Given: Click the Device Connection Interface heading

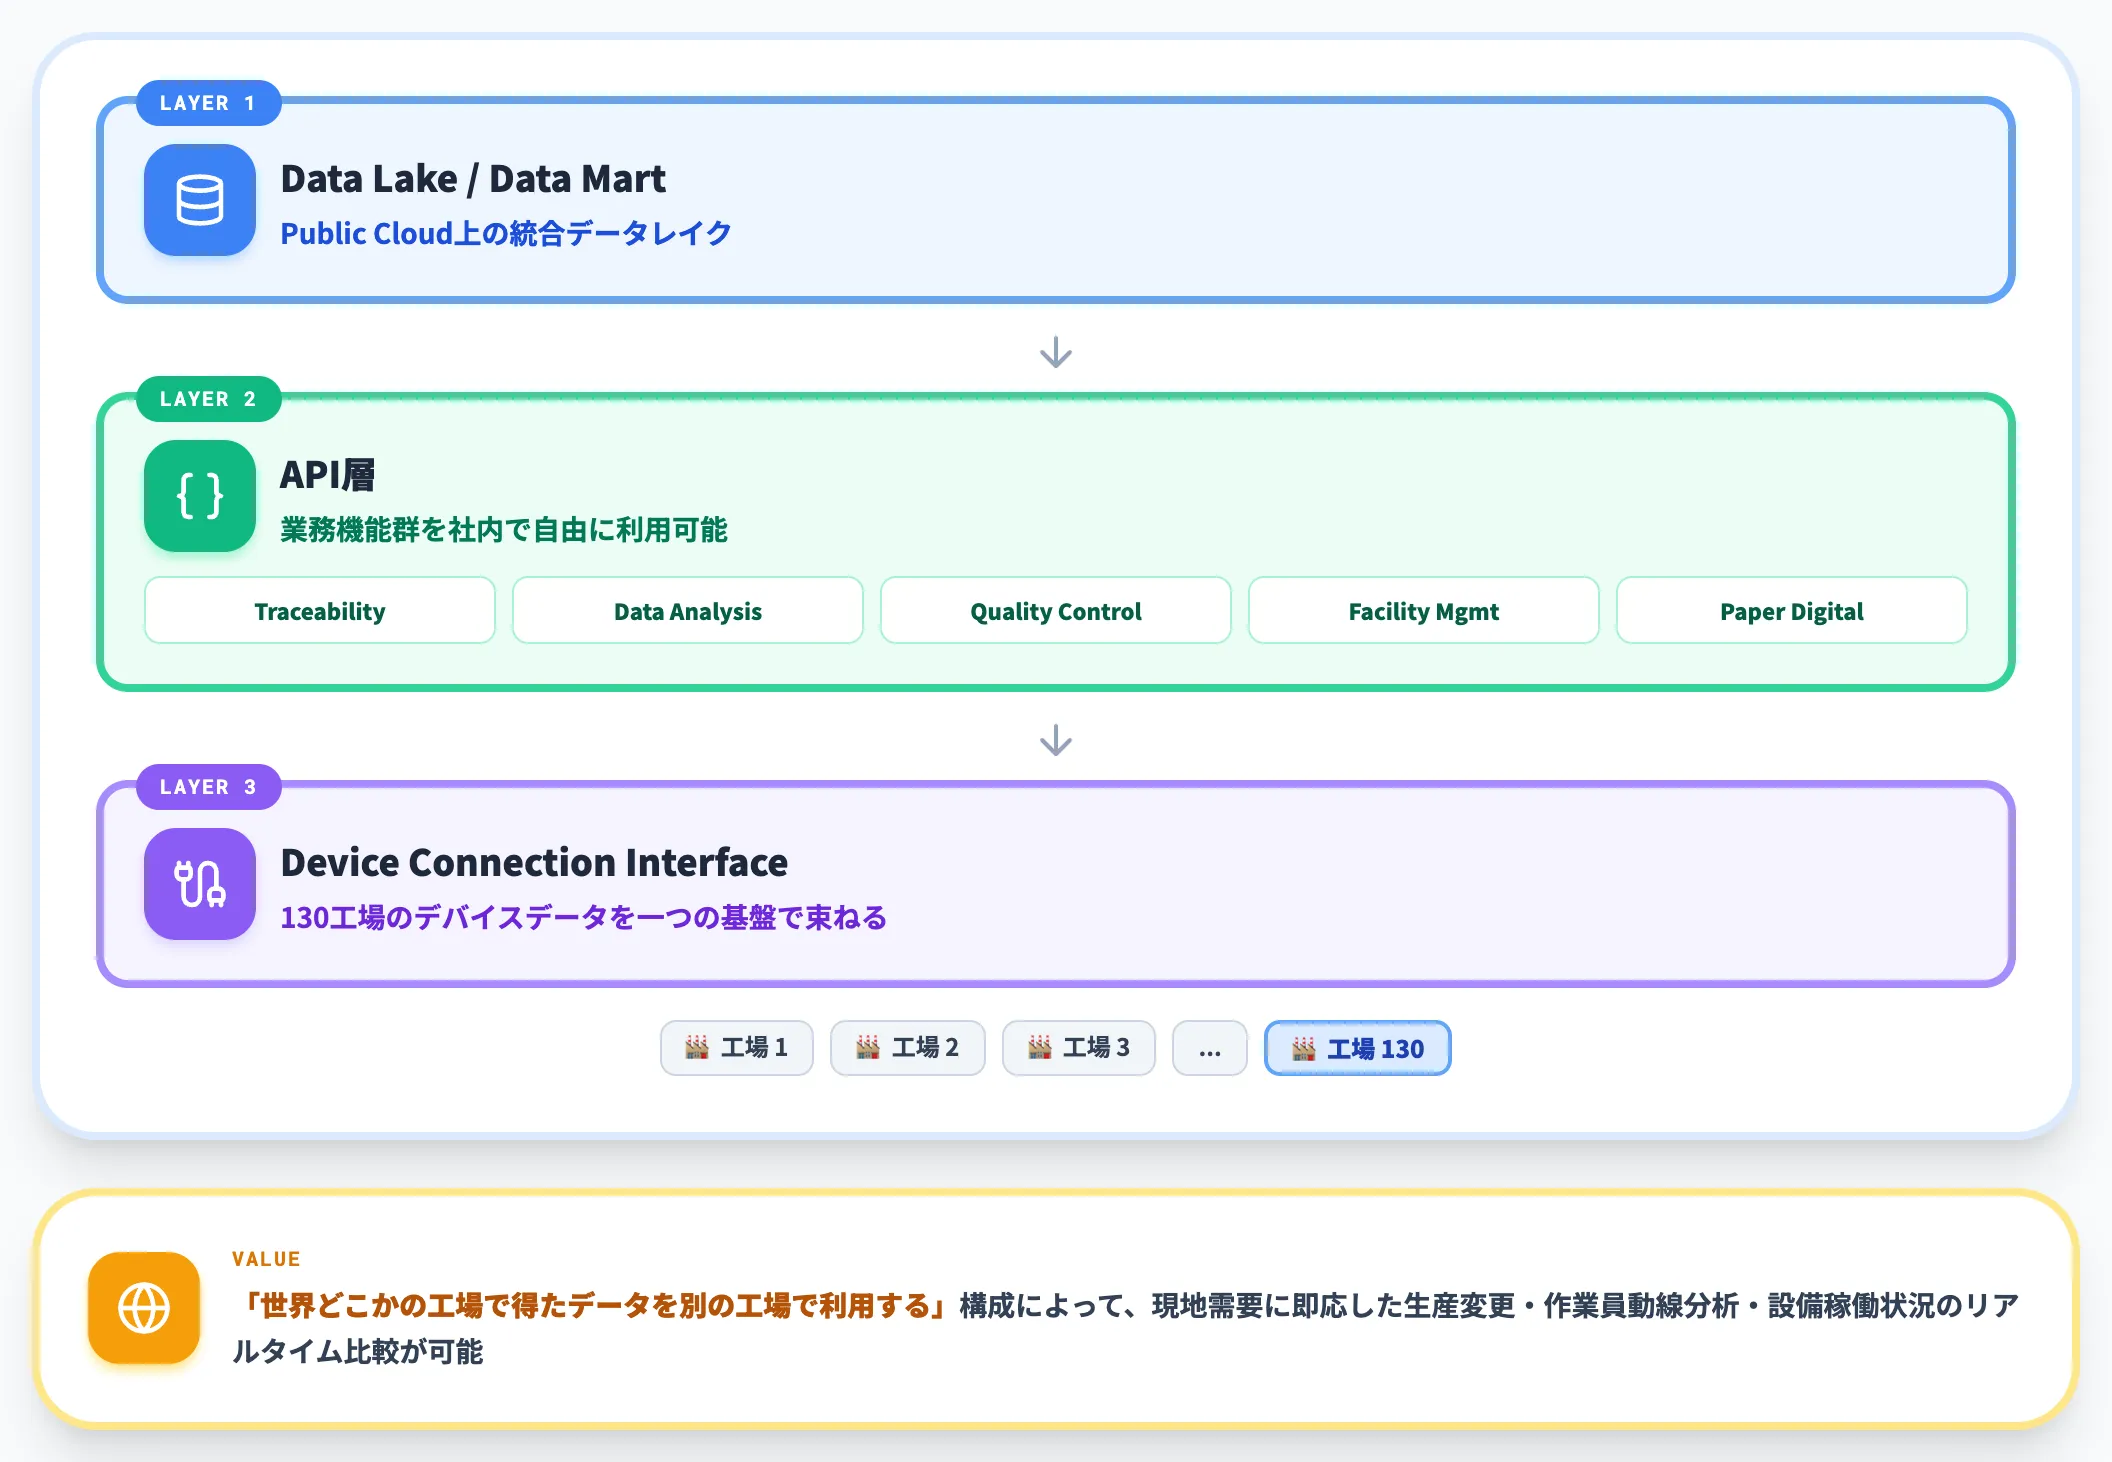Looking at the screenshot, I should (x=534, y=863).
